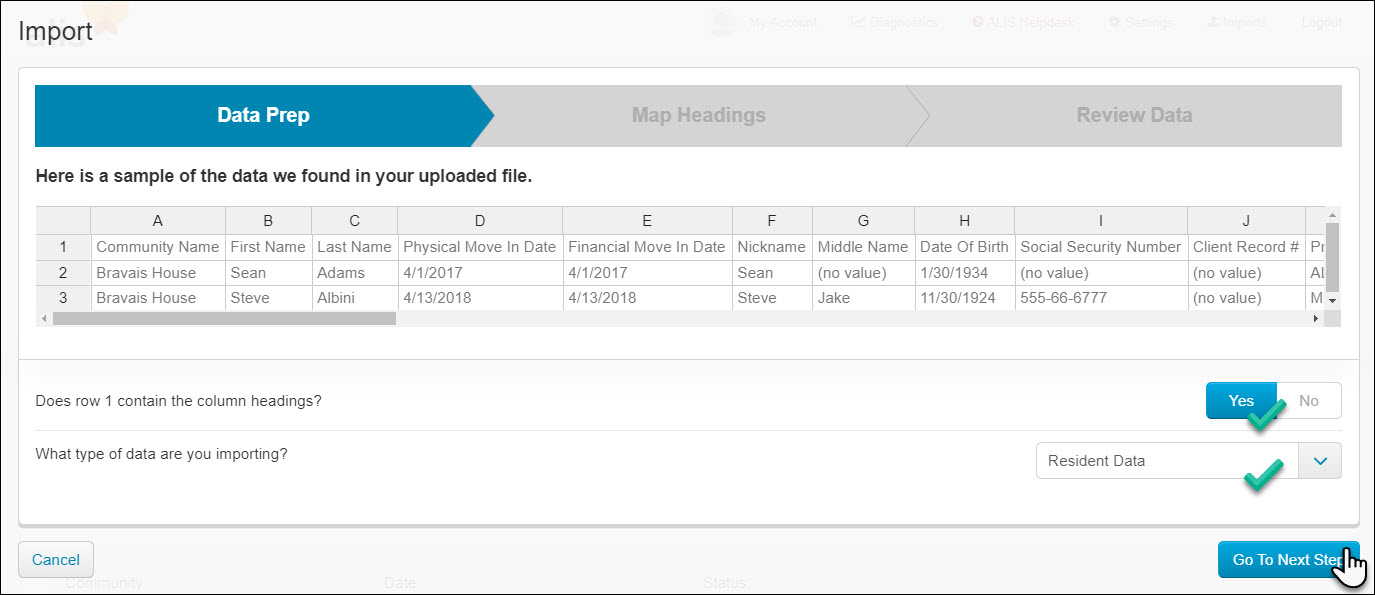Select row 2 header in table
Viewport: 1375px width, 595px height.
[x=63, y=273]
